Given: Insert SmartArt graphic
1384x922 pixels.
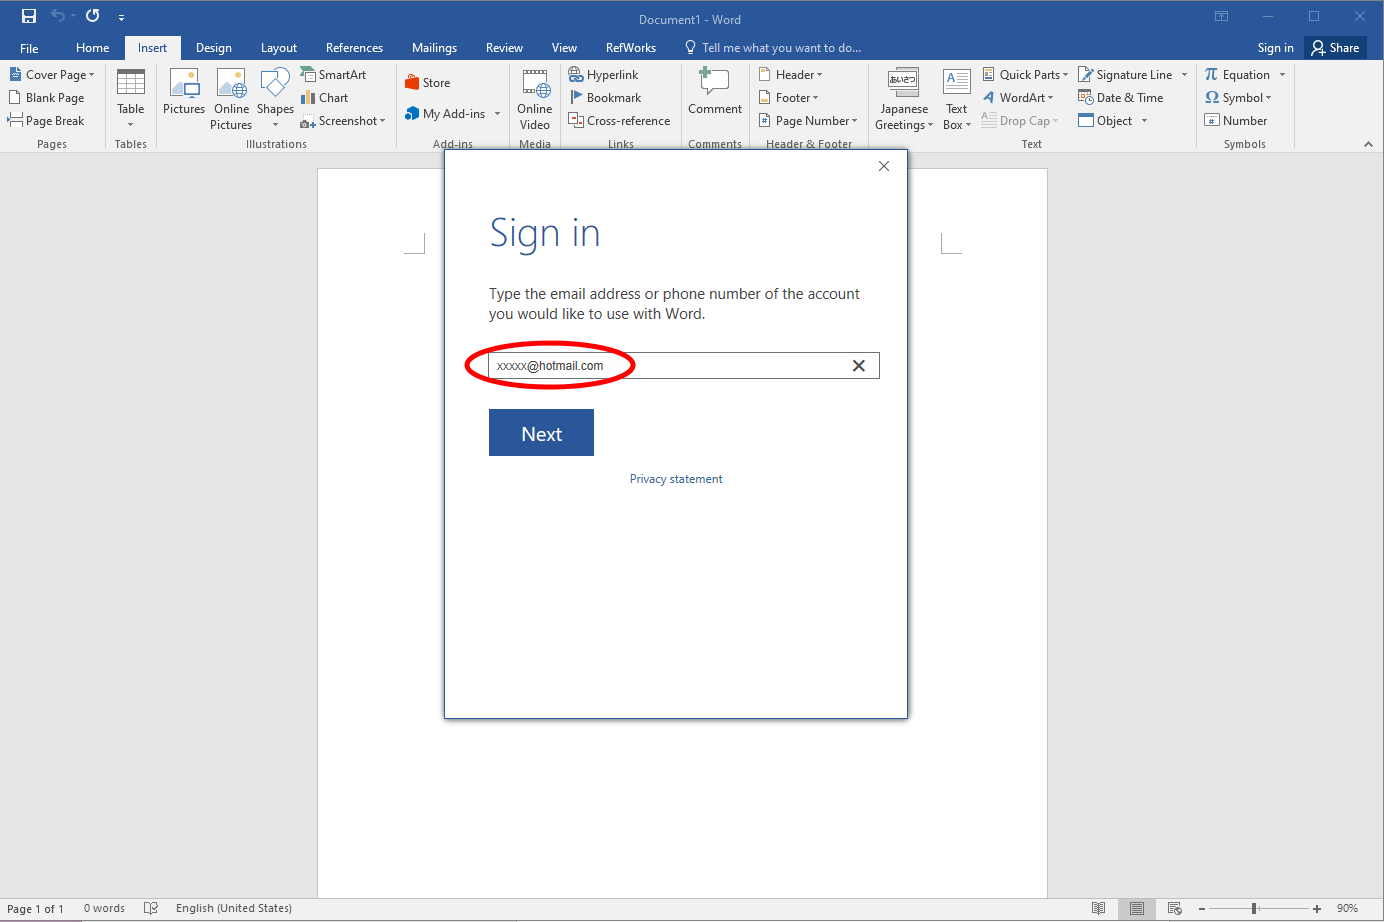Looking at the screenshot, I should 333,75.
